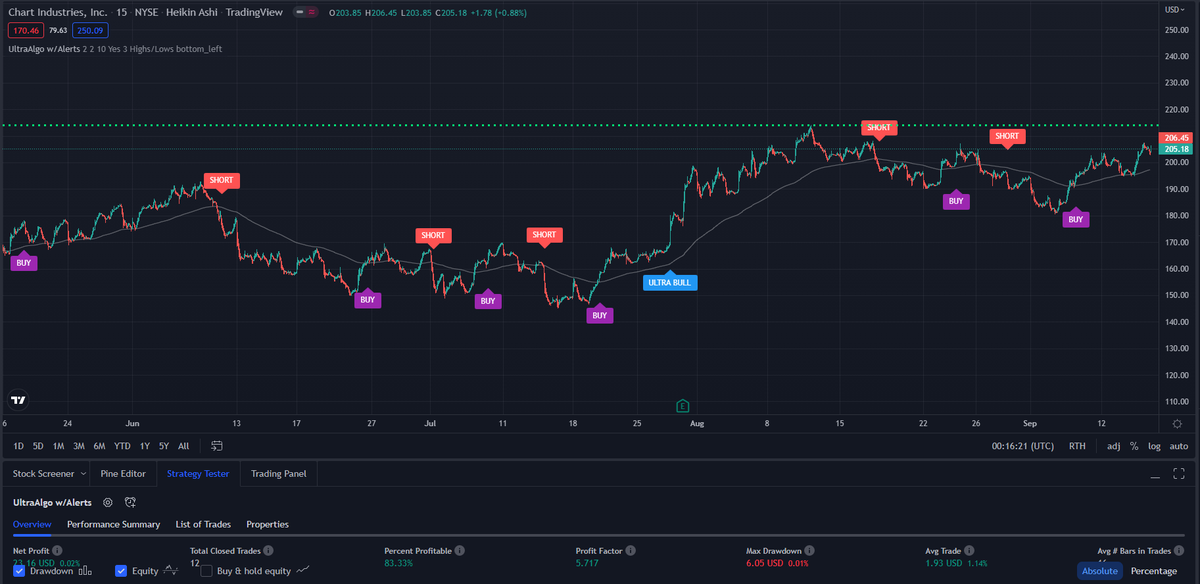The image size is (1200, 584).
Task: Open the Performance Summary tab
Action: click(113, 524)
